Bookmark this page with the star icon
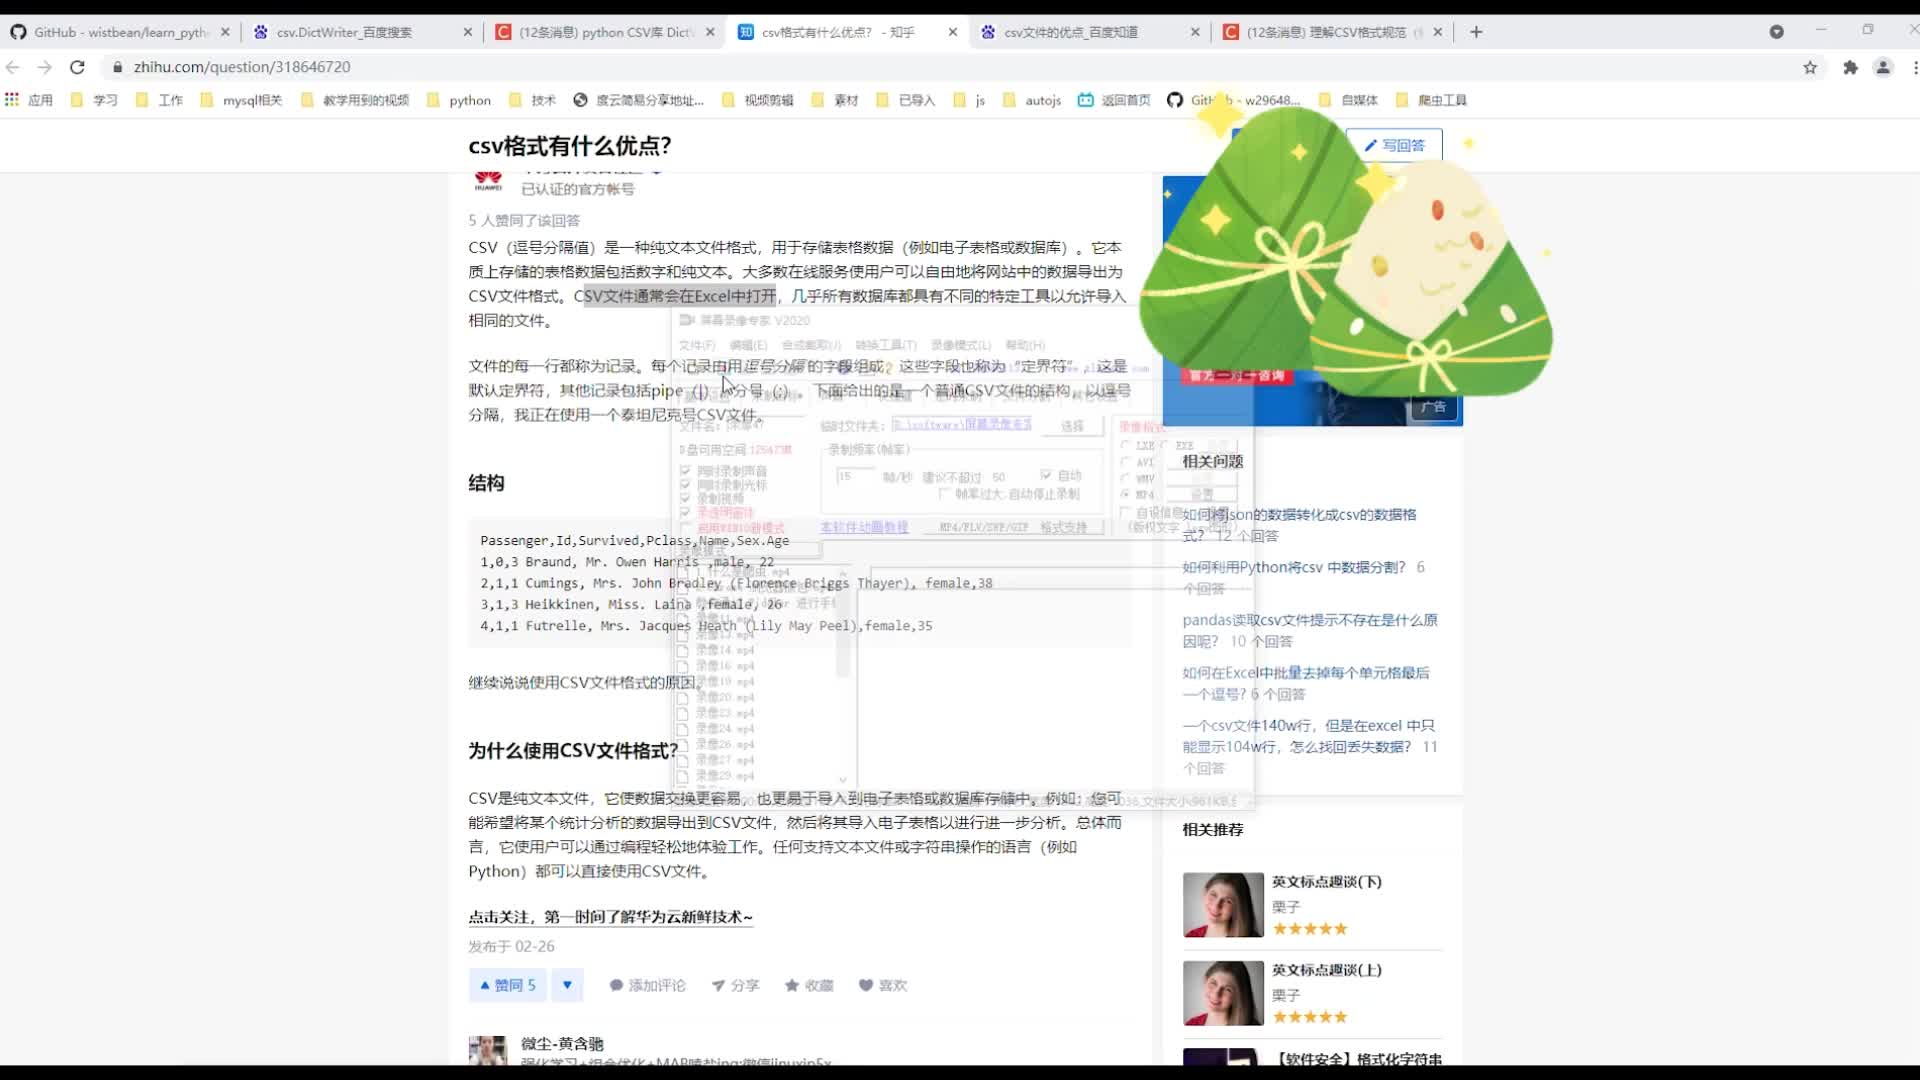This screenshot has height=1080, width=1920. click(1810, 67)
